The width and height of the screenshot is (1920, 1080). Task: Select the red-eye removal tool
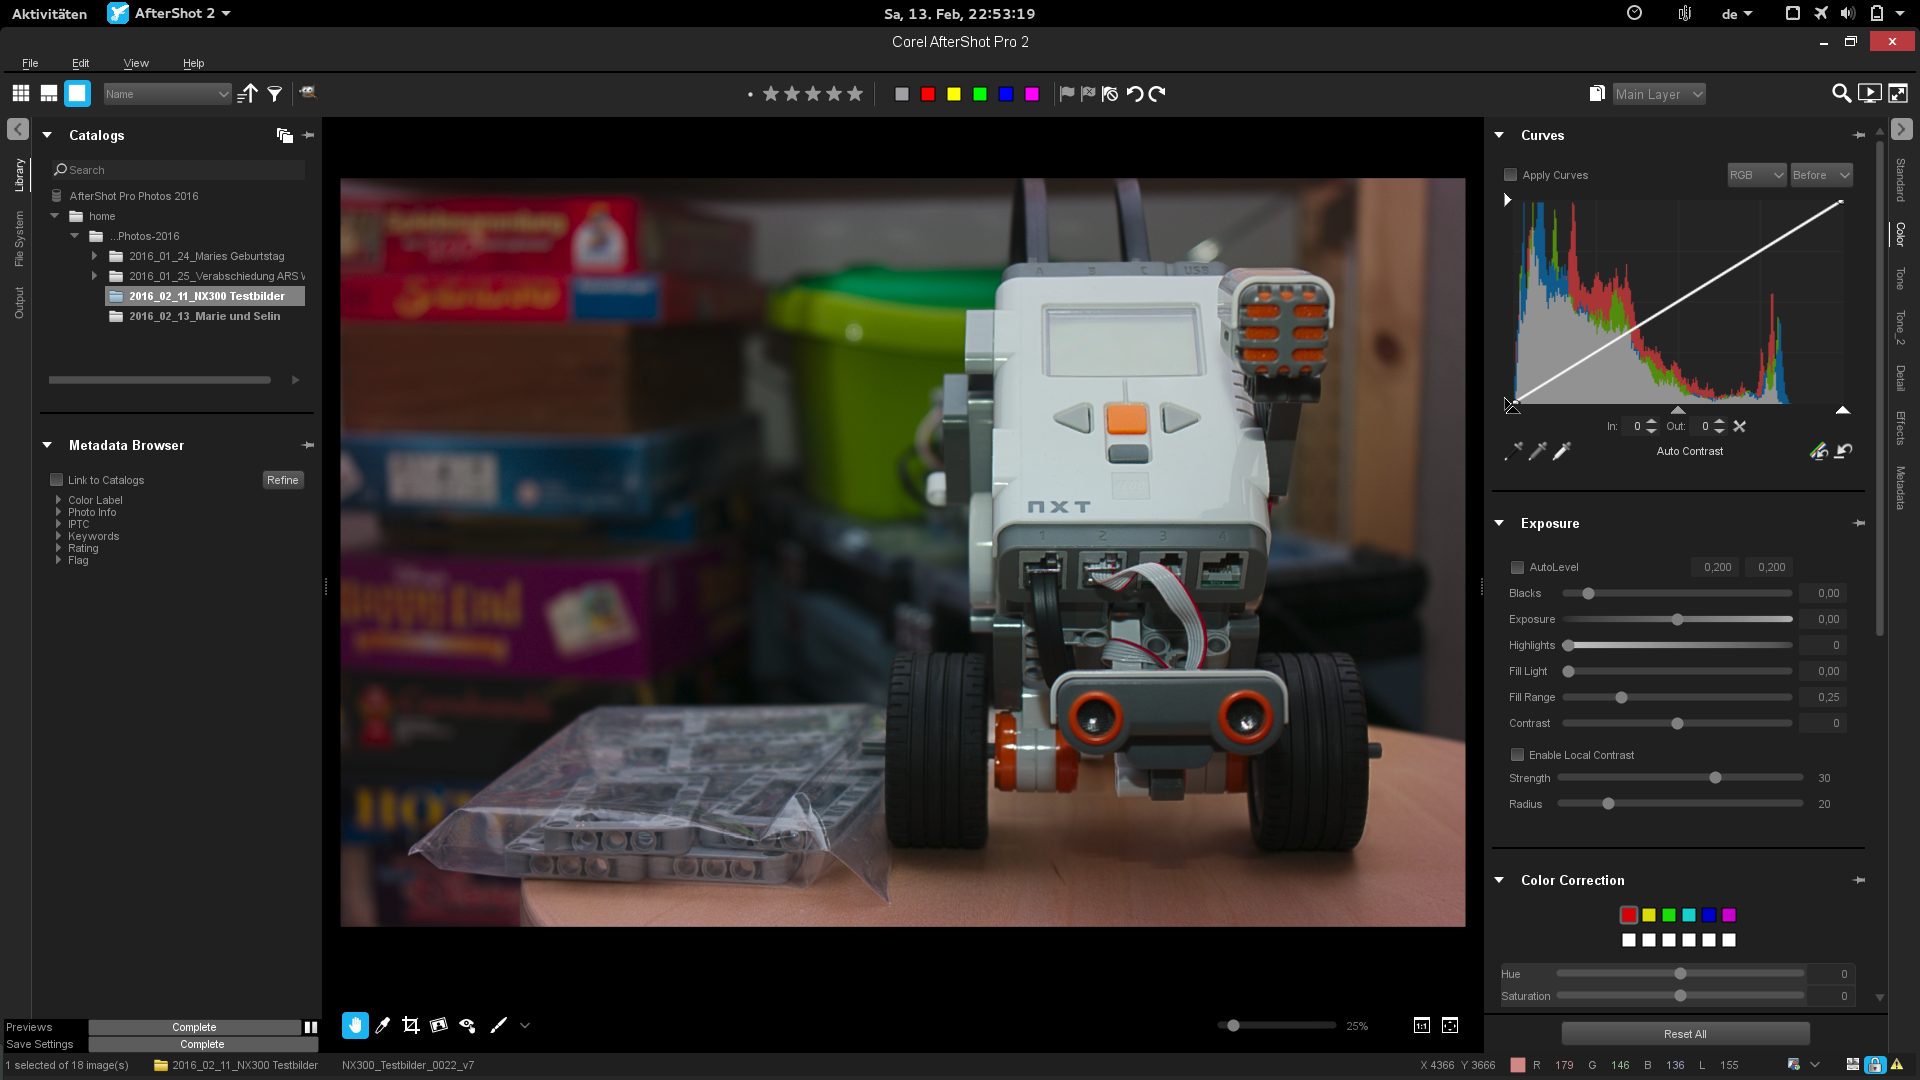pos(467,1025)
